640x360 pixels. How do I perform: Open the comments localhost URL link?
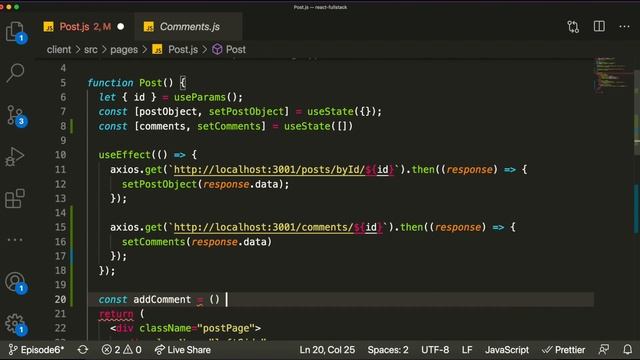tap(278, 227)
